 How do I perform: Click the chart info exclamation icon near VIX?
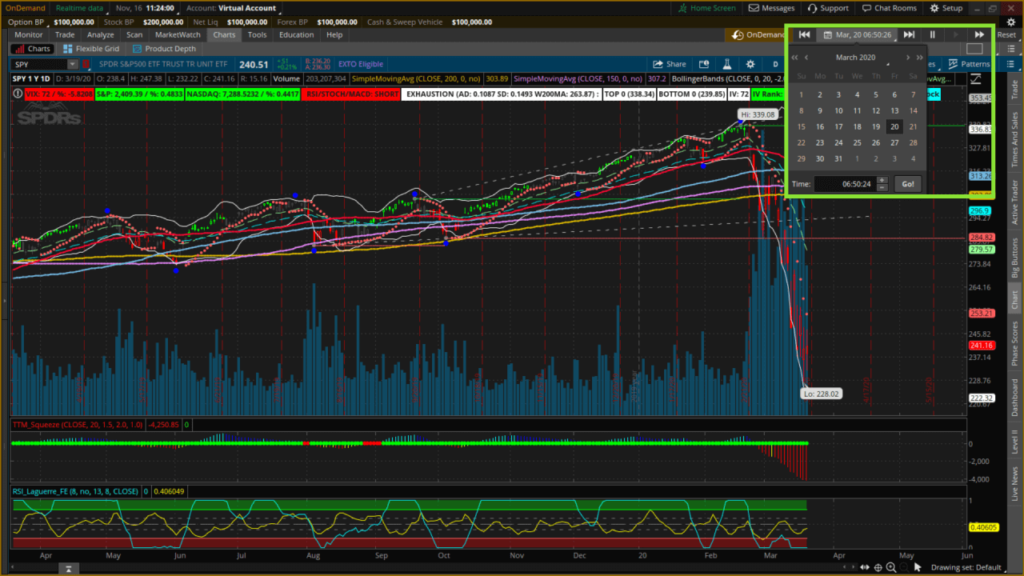coord(18,94)
